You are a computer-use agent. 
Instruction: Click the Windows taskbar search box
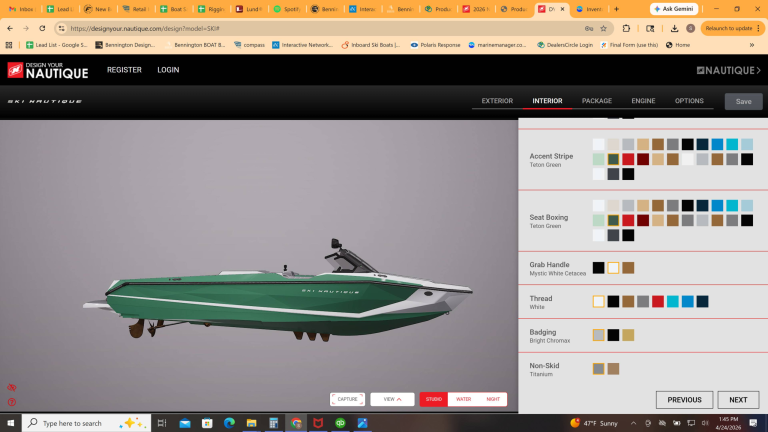pos(85,423)
